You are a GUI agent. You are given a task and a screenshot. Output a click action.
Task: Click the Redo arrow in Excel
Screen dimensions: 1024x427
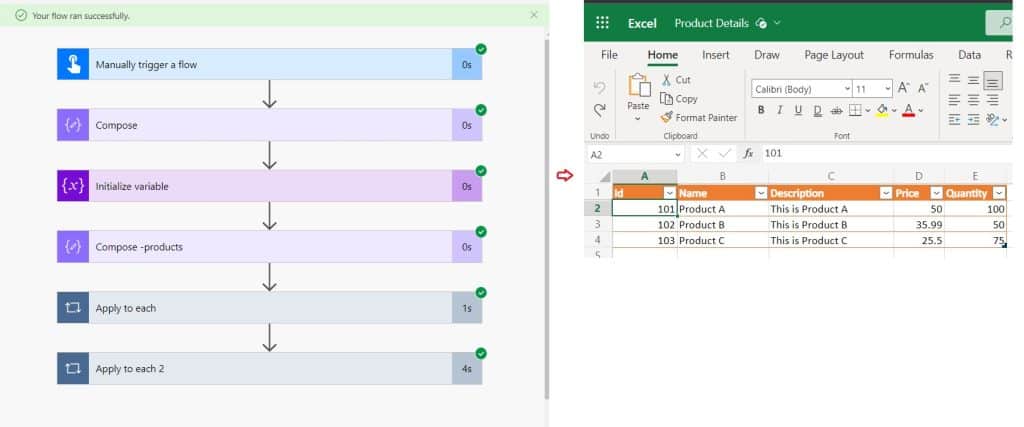click(x=599, y=110)
